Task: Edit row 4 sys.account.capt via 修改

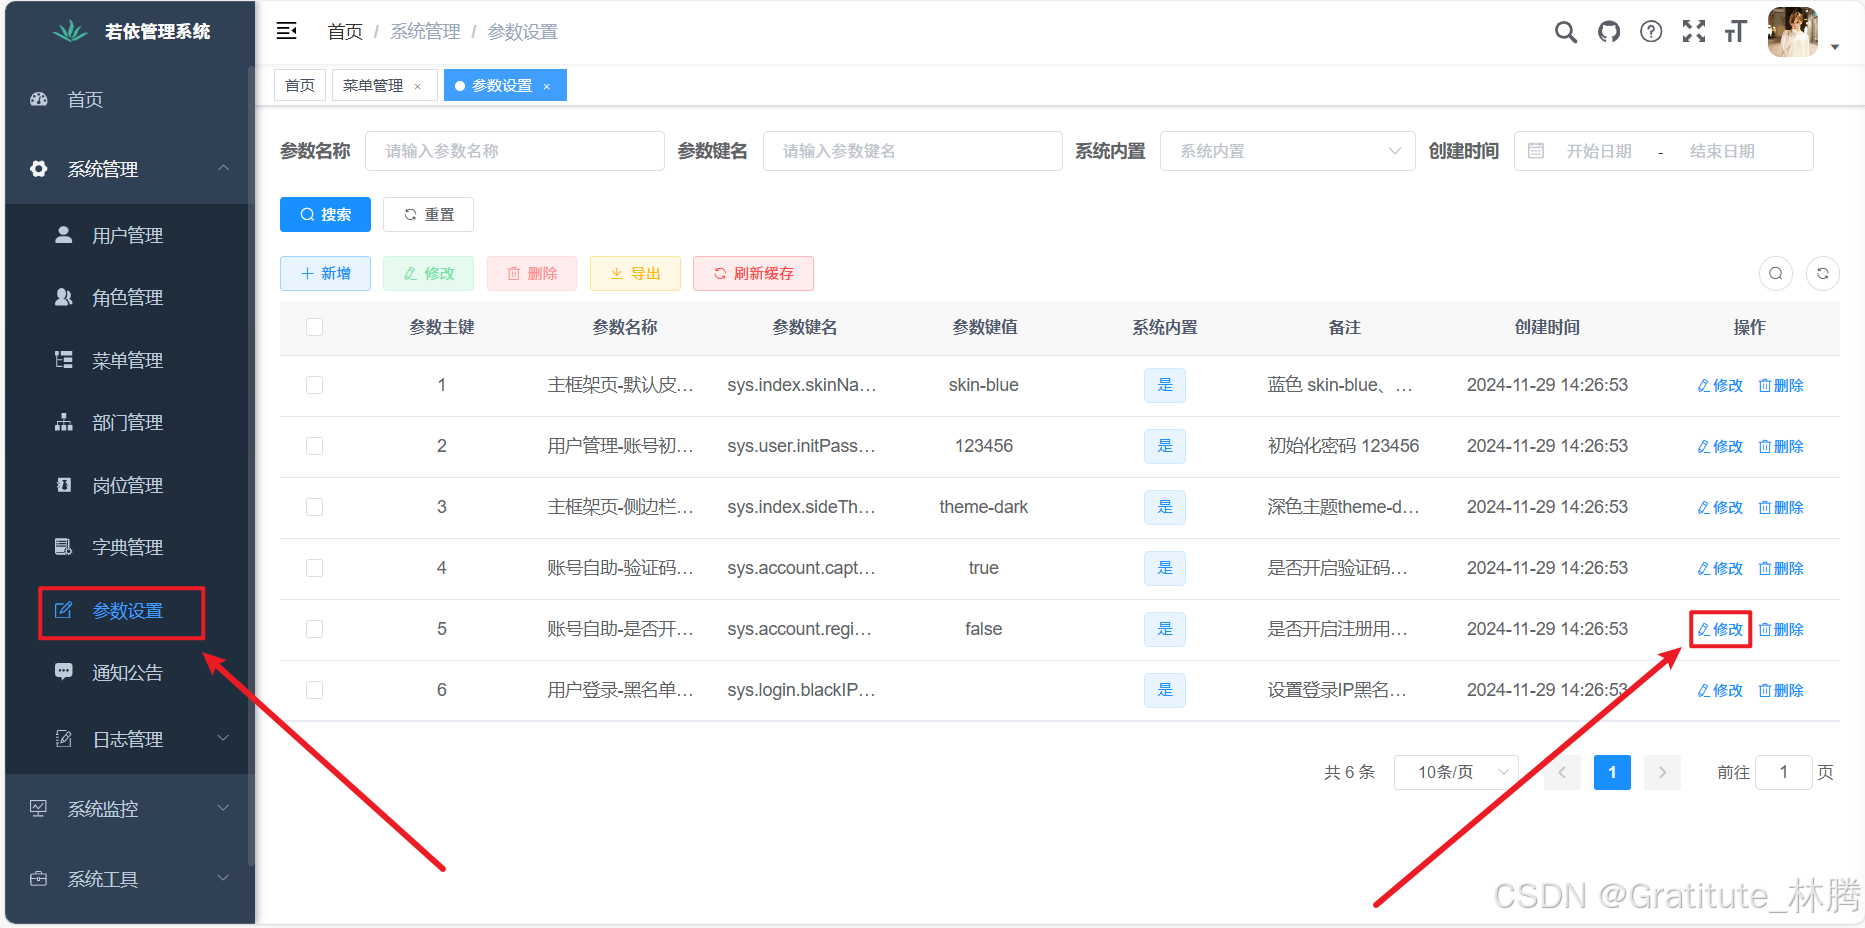Action: pos(1720,568)
